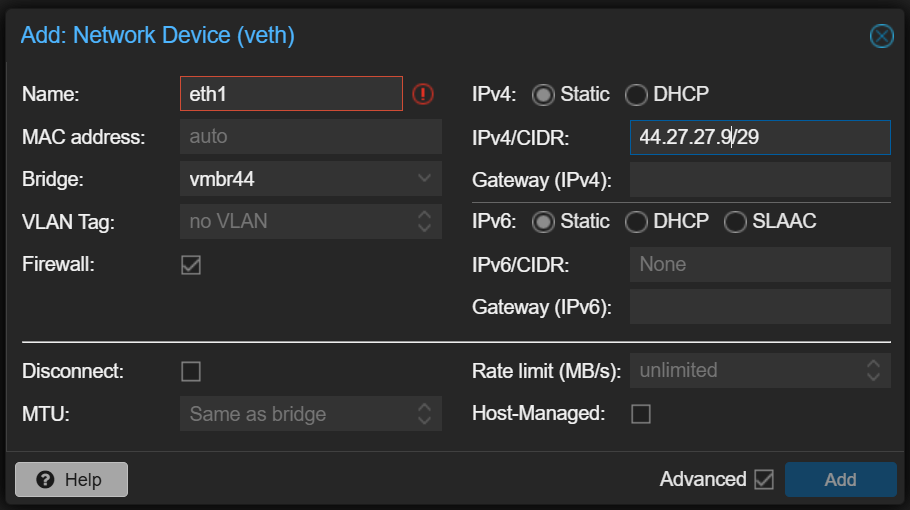Uncheck the Advanced checkbox
This screenshot has height=510, width=910.
coord(764,480)
